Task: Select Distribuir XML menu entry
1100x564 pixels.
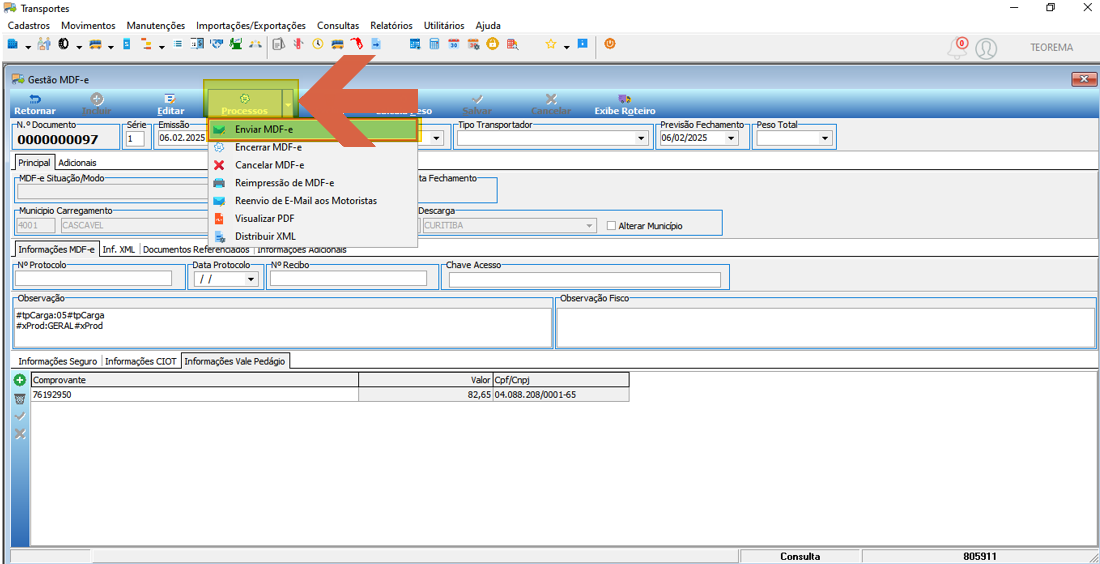Action: (314, 236)
